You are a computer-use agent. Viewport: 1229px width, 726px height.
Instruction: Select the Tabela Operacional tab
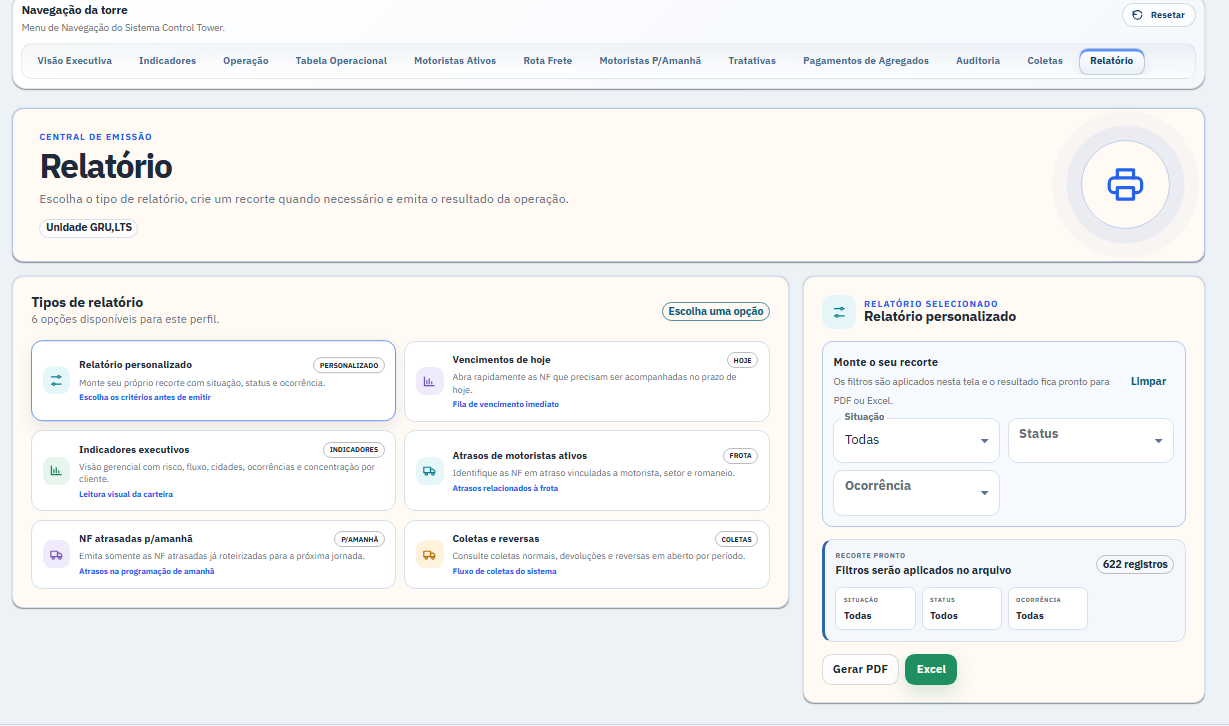pyautogui.click(x=341, y=61)
